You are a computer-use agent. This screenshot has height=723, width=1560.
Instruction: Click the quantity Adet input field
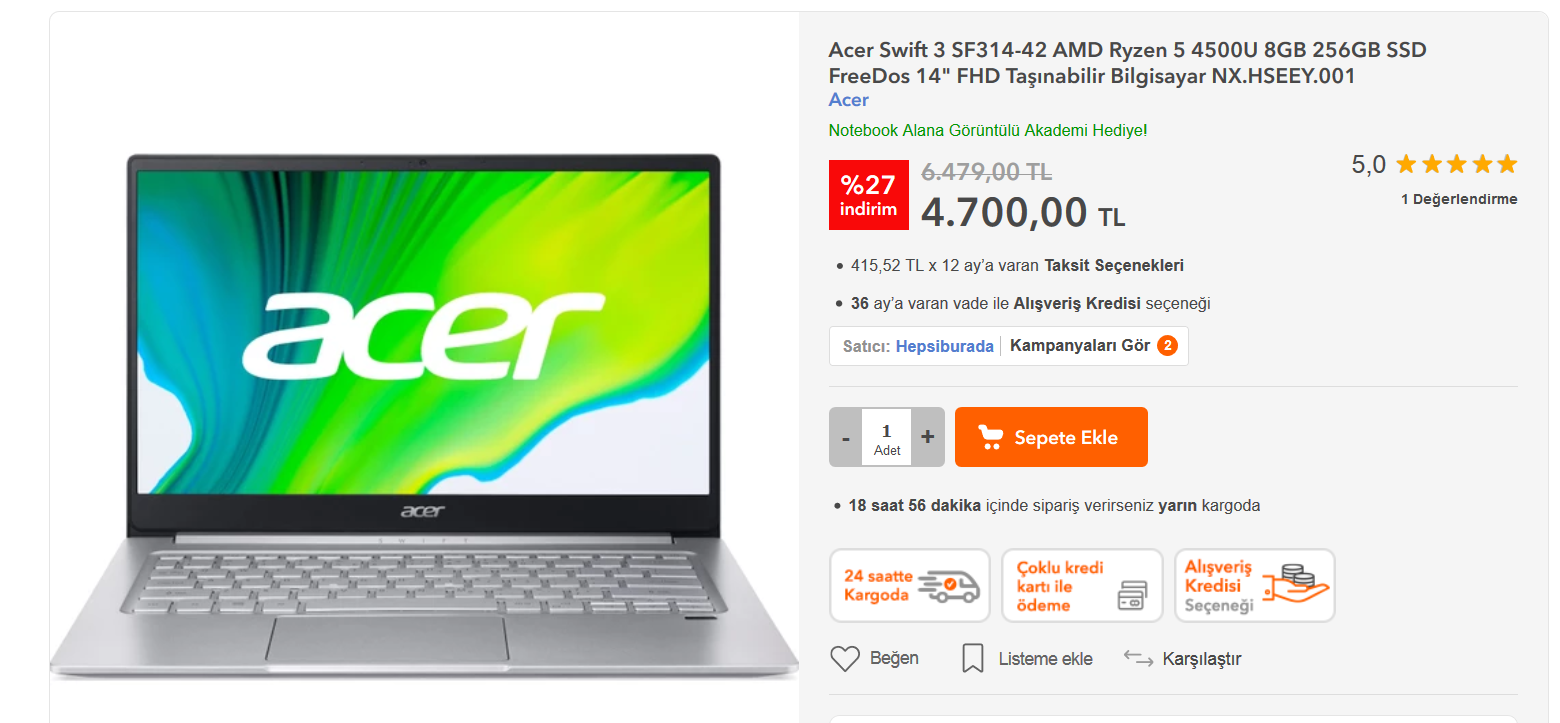click(887, 437)
